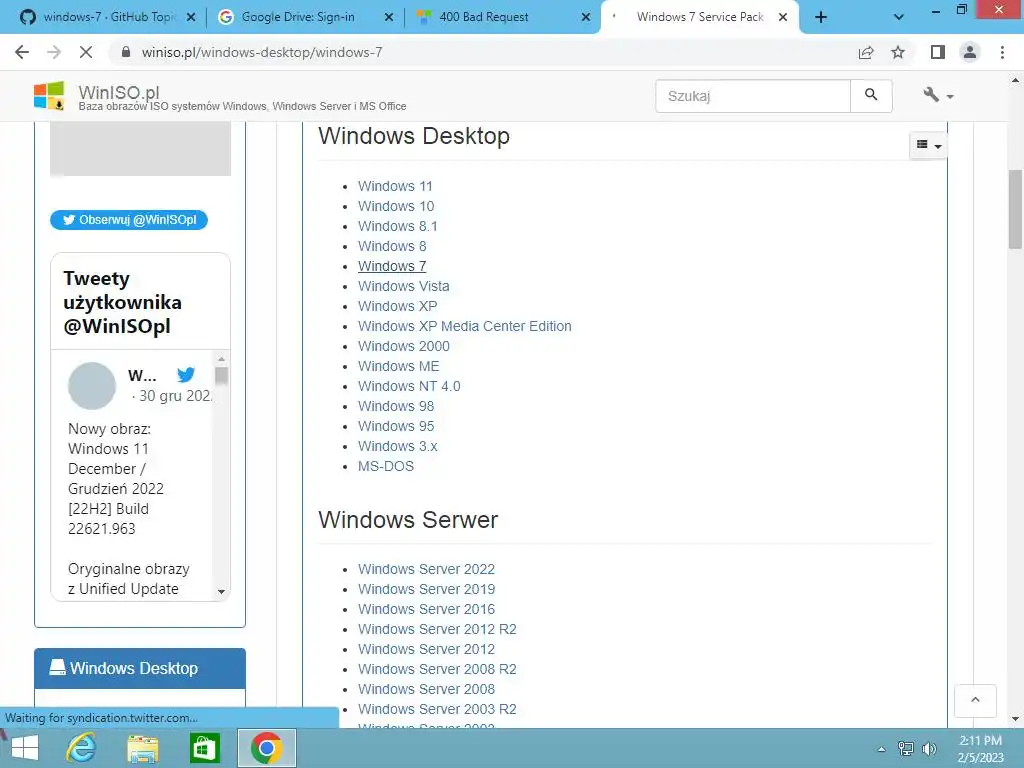This screenshot has width=1024, height=768.
Task: Open the Windows Start menu
Action: point(25,748)
